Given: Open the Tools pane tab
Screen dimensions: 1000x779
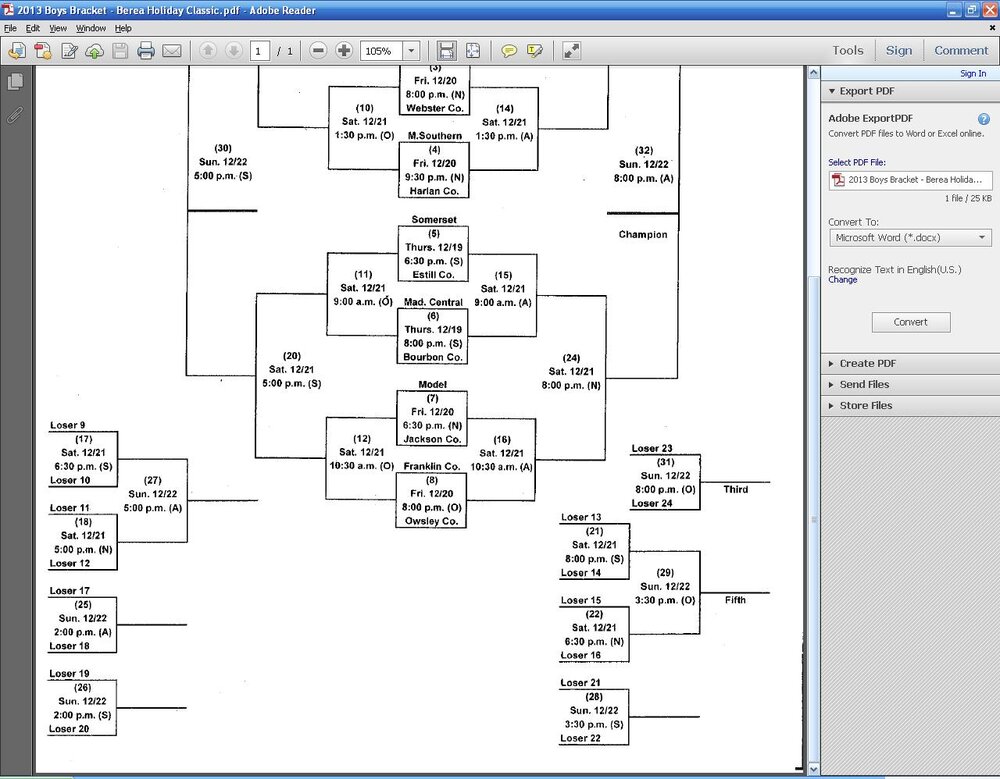Looking at the screenshot, I should (x=848, y=50).
